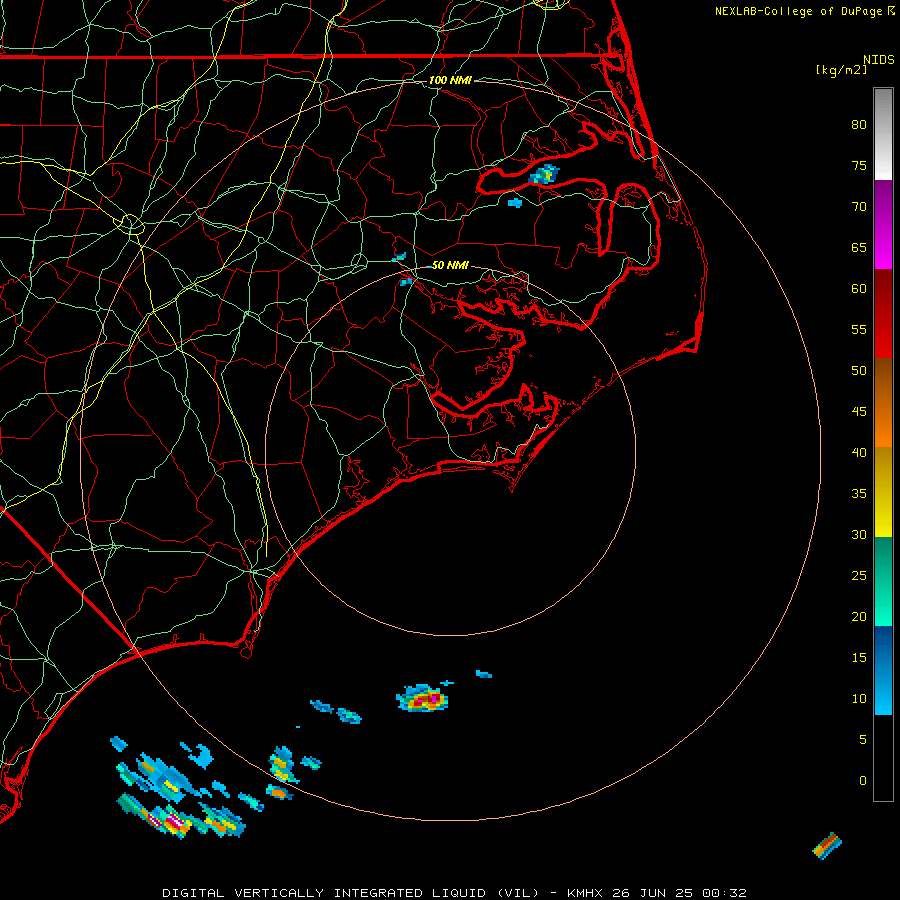Select the 30 value on the scale
Screen dimensions: 900x900
(x=859, y=534)
